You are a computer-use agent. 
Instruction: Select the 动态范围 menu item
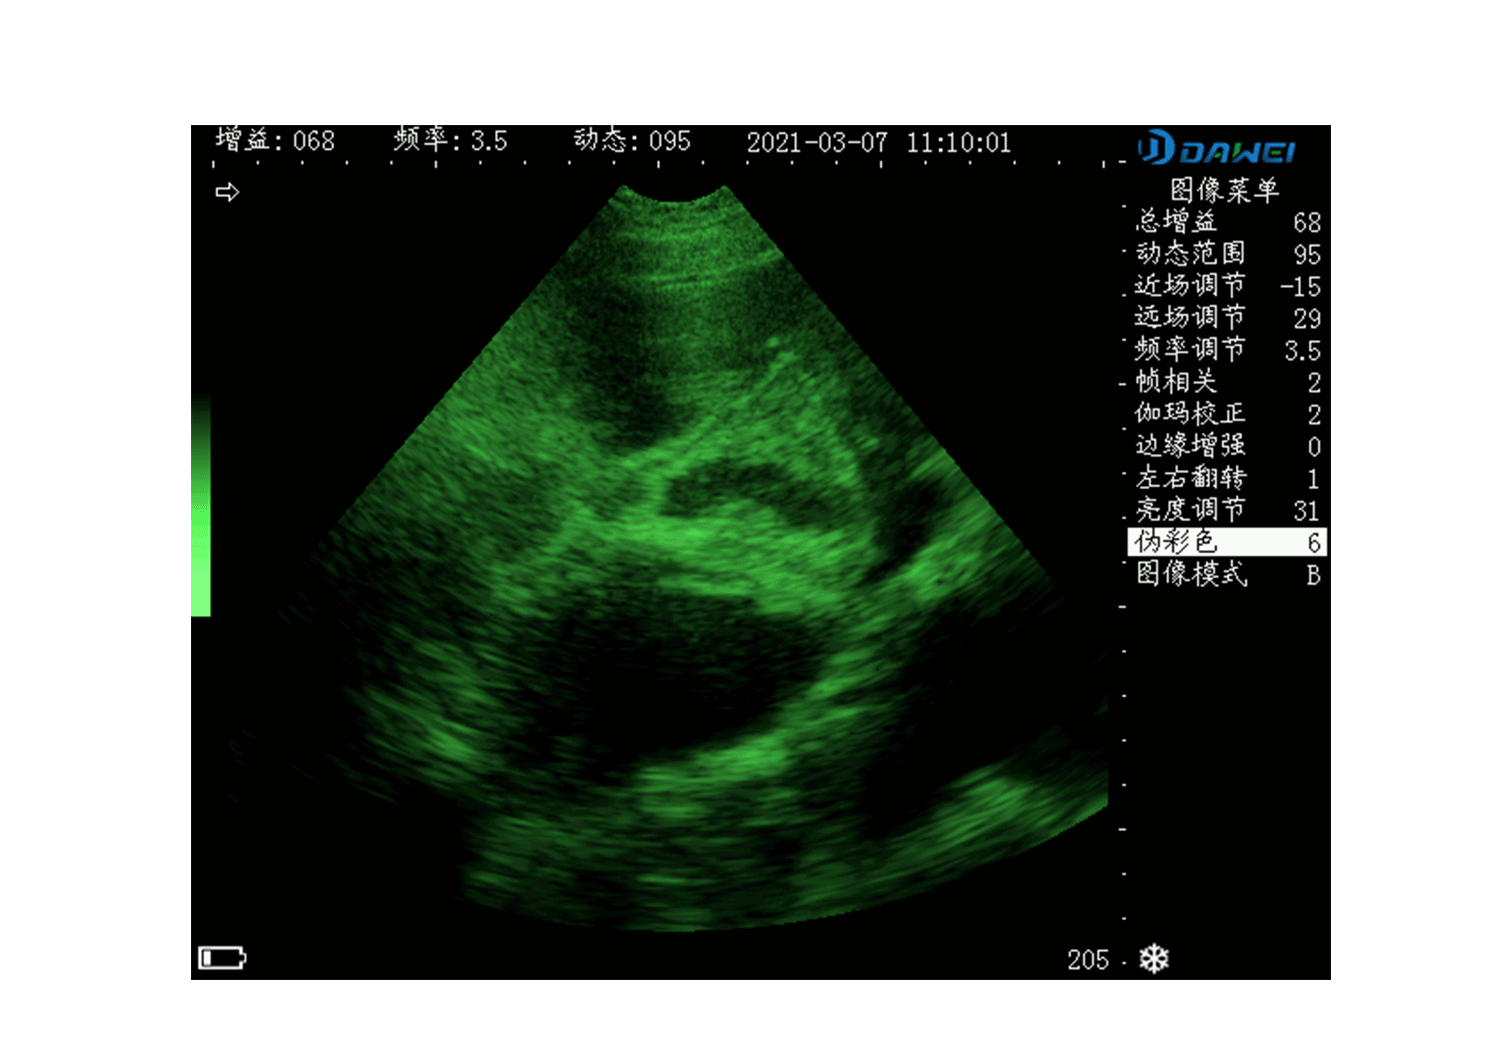point(1227,254)
